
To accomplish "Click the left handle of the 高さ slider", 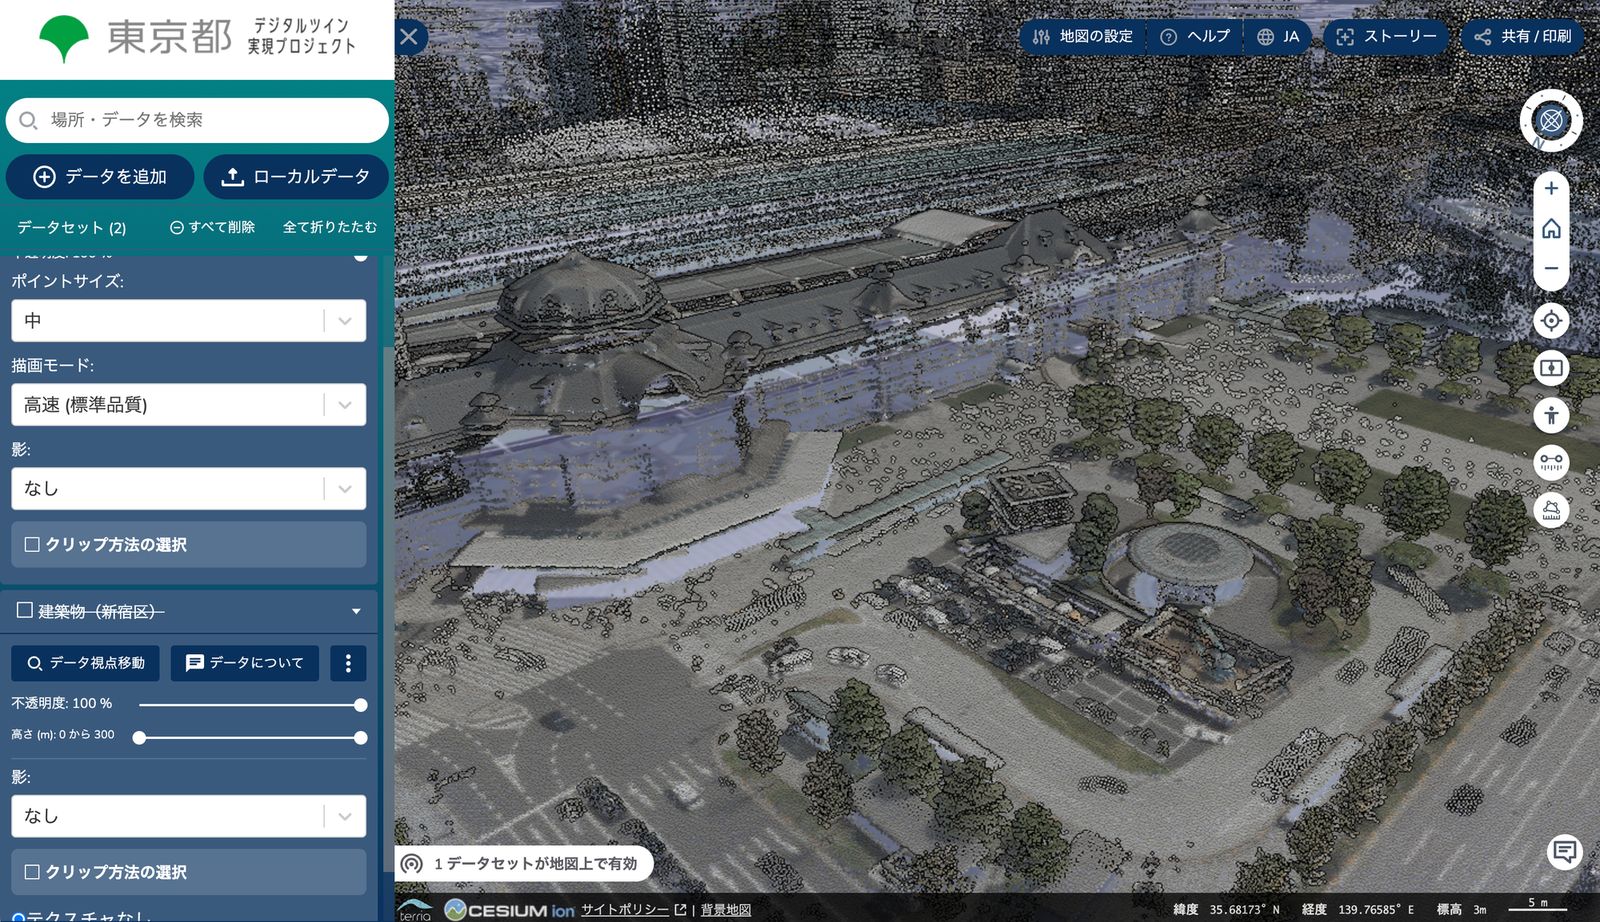I will (x=140, y=738).
